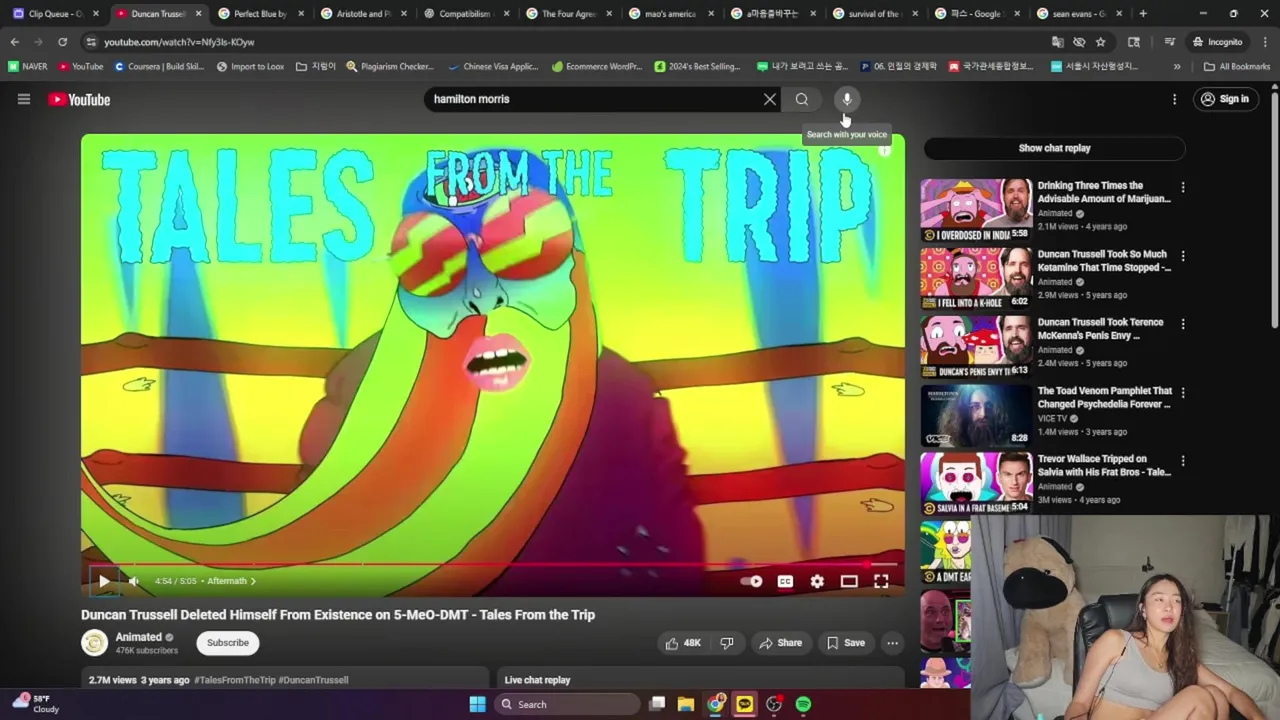Start voice search with microphone icon
The height and width of the screenshot is (720, 1280).
pyautogui.click(x=847, y=99)
